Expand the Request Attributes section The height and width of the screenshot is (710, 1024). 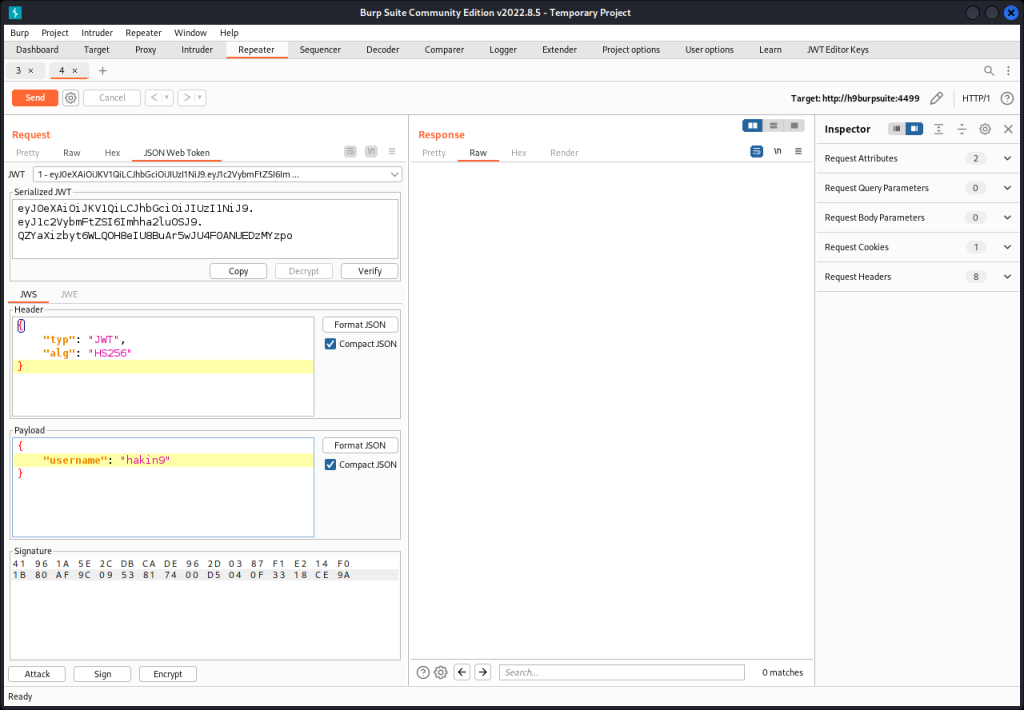point(918,159)
